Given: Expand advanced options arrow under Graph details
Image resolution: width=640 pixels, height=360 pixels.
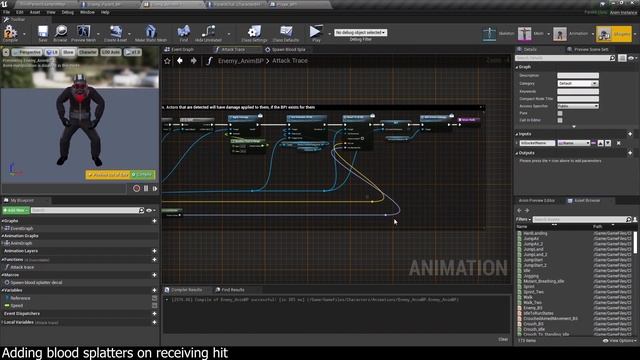Looking at the screenshot, I should pyautogui.click(x=574, y=127).
